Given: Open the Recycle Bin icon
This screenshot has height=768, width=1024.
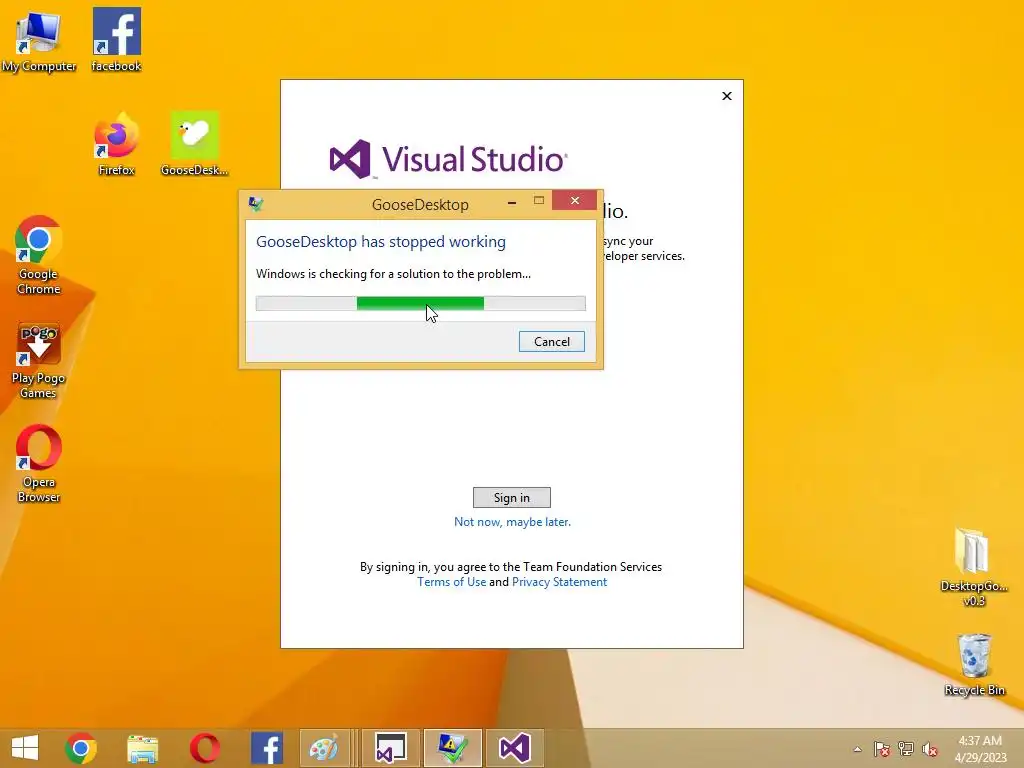Looking at the screenshot, I should 974,665.
